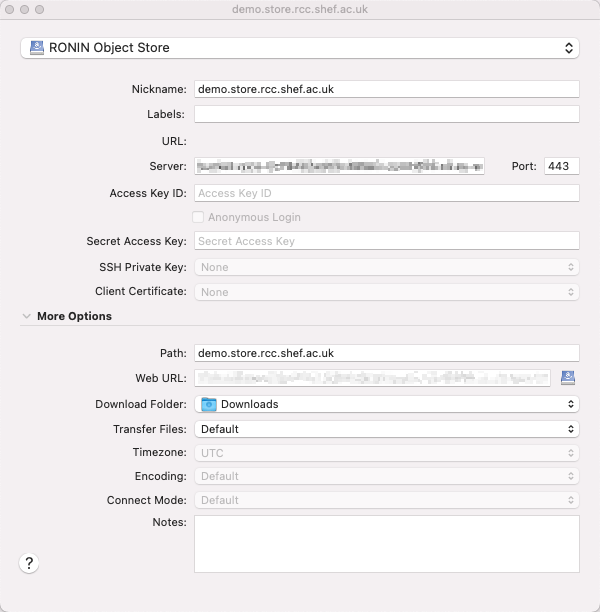Open the help question mark button
Viewport: 600px width, 612px height.
[29, 563]
